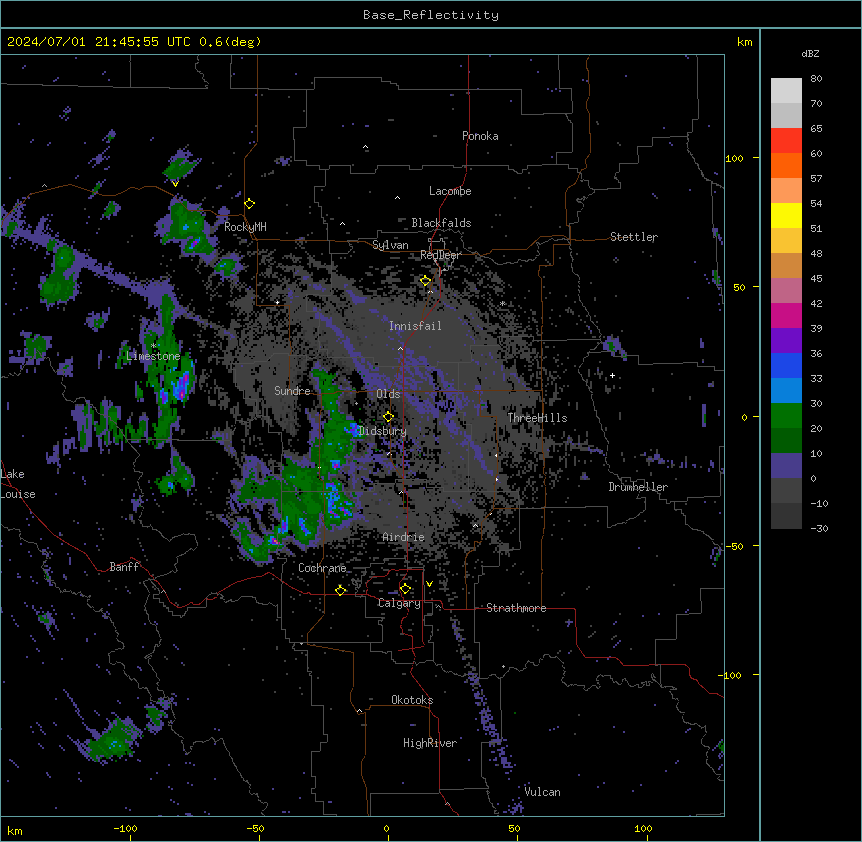Click the Sylvan city label
The width and height of the screenshot is (862, 842).
pos(390,245)
